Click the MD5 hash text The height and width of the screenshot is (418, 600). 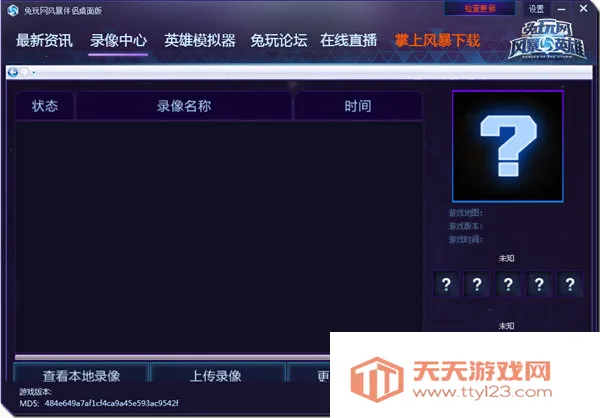point(111,403)
